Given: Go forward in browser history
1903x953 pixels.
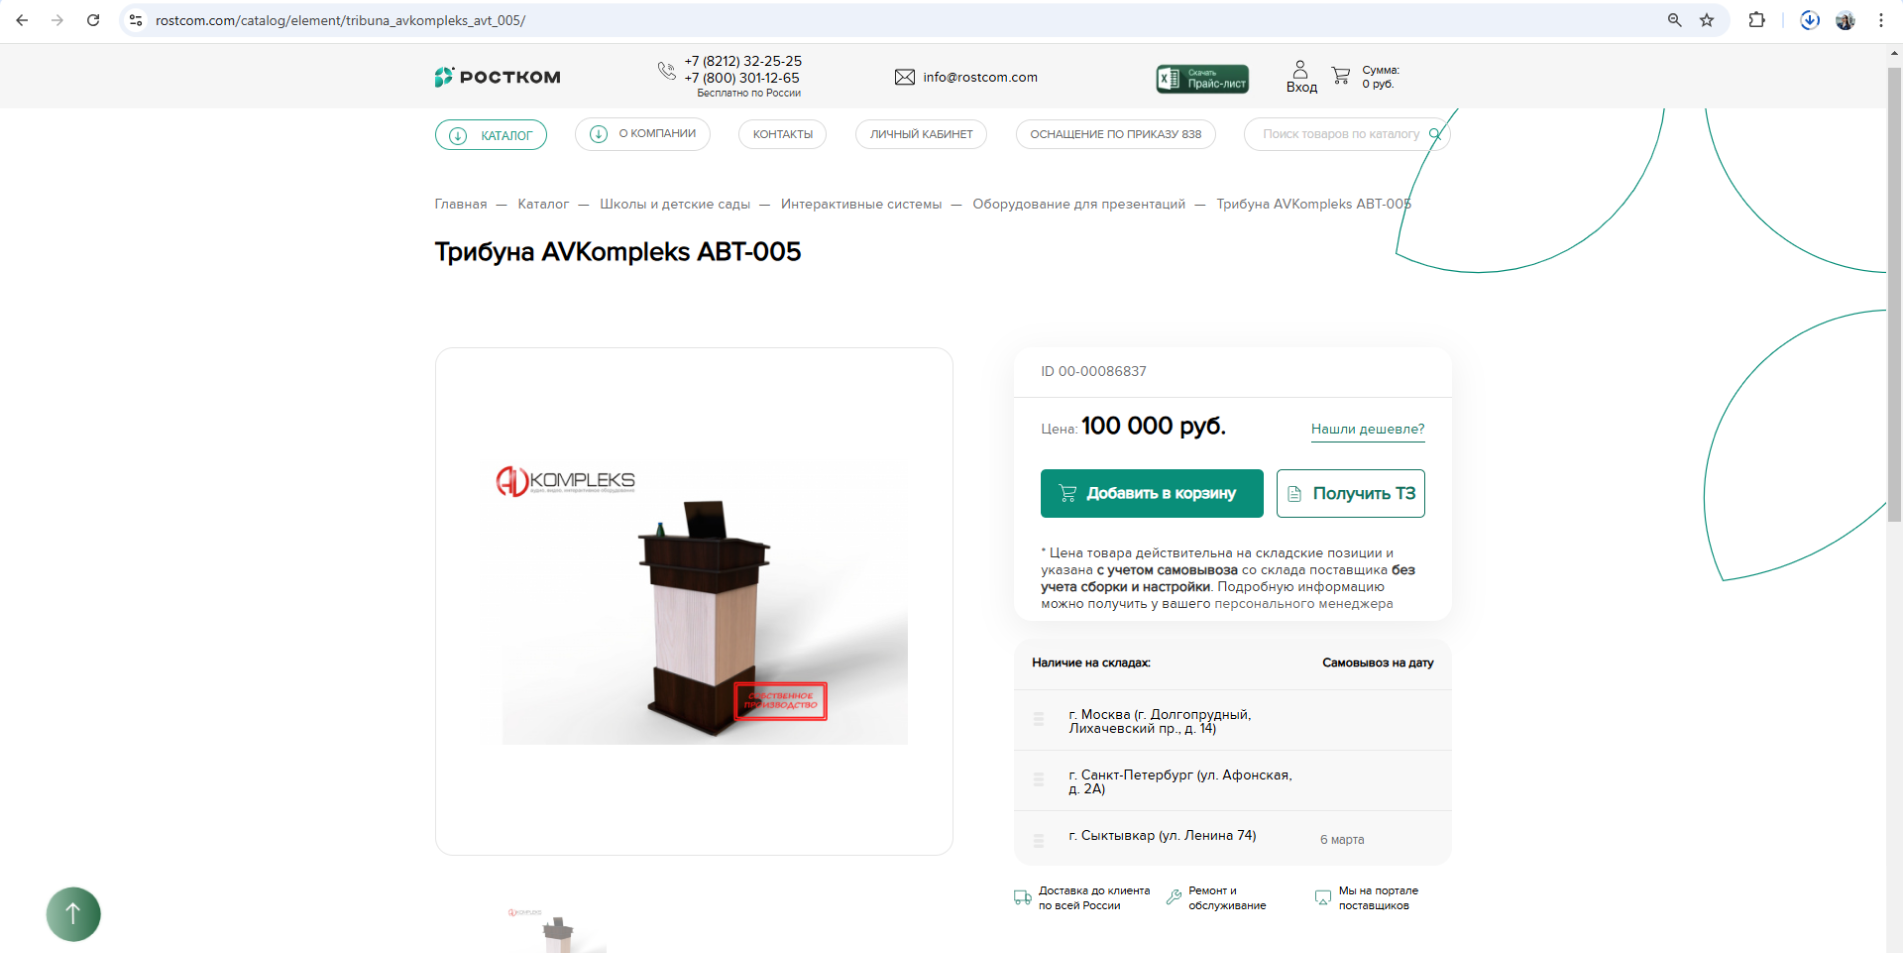Looking at the screenshot, I should click(57, 20).
